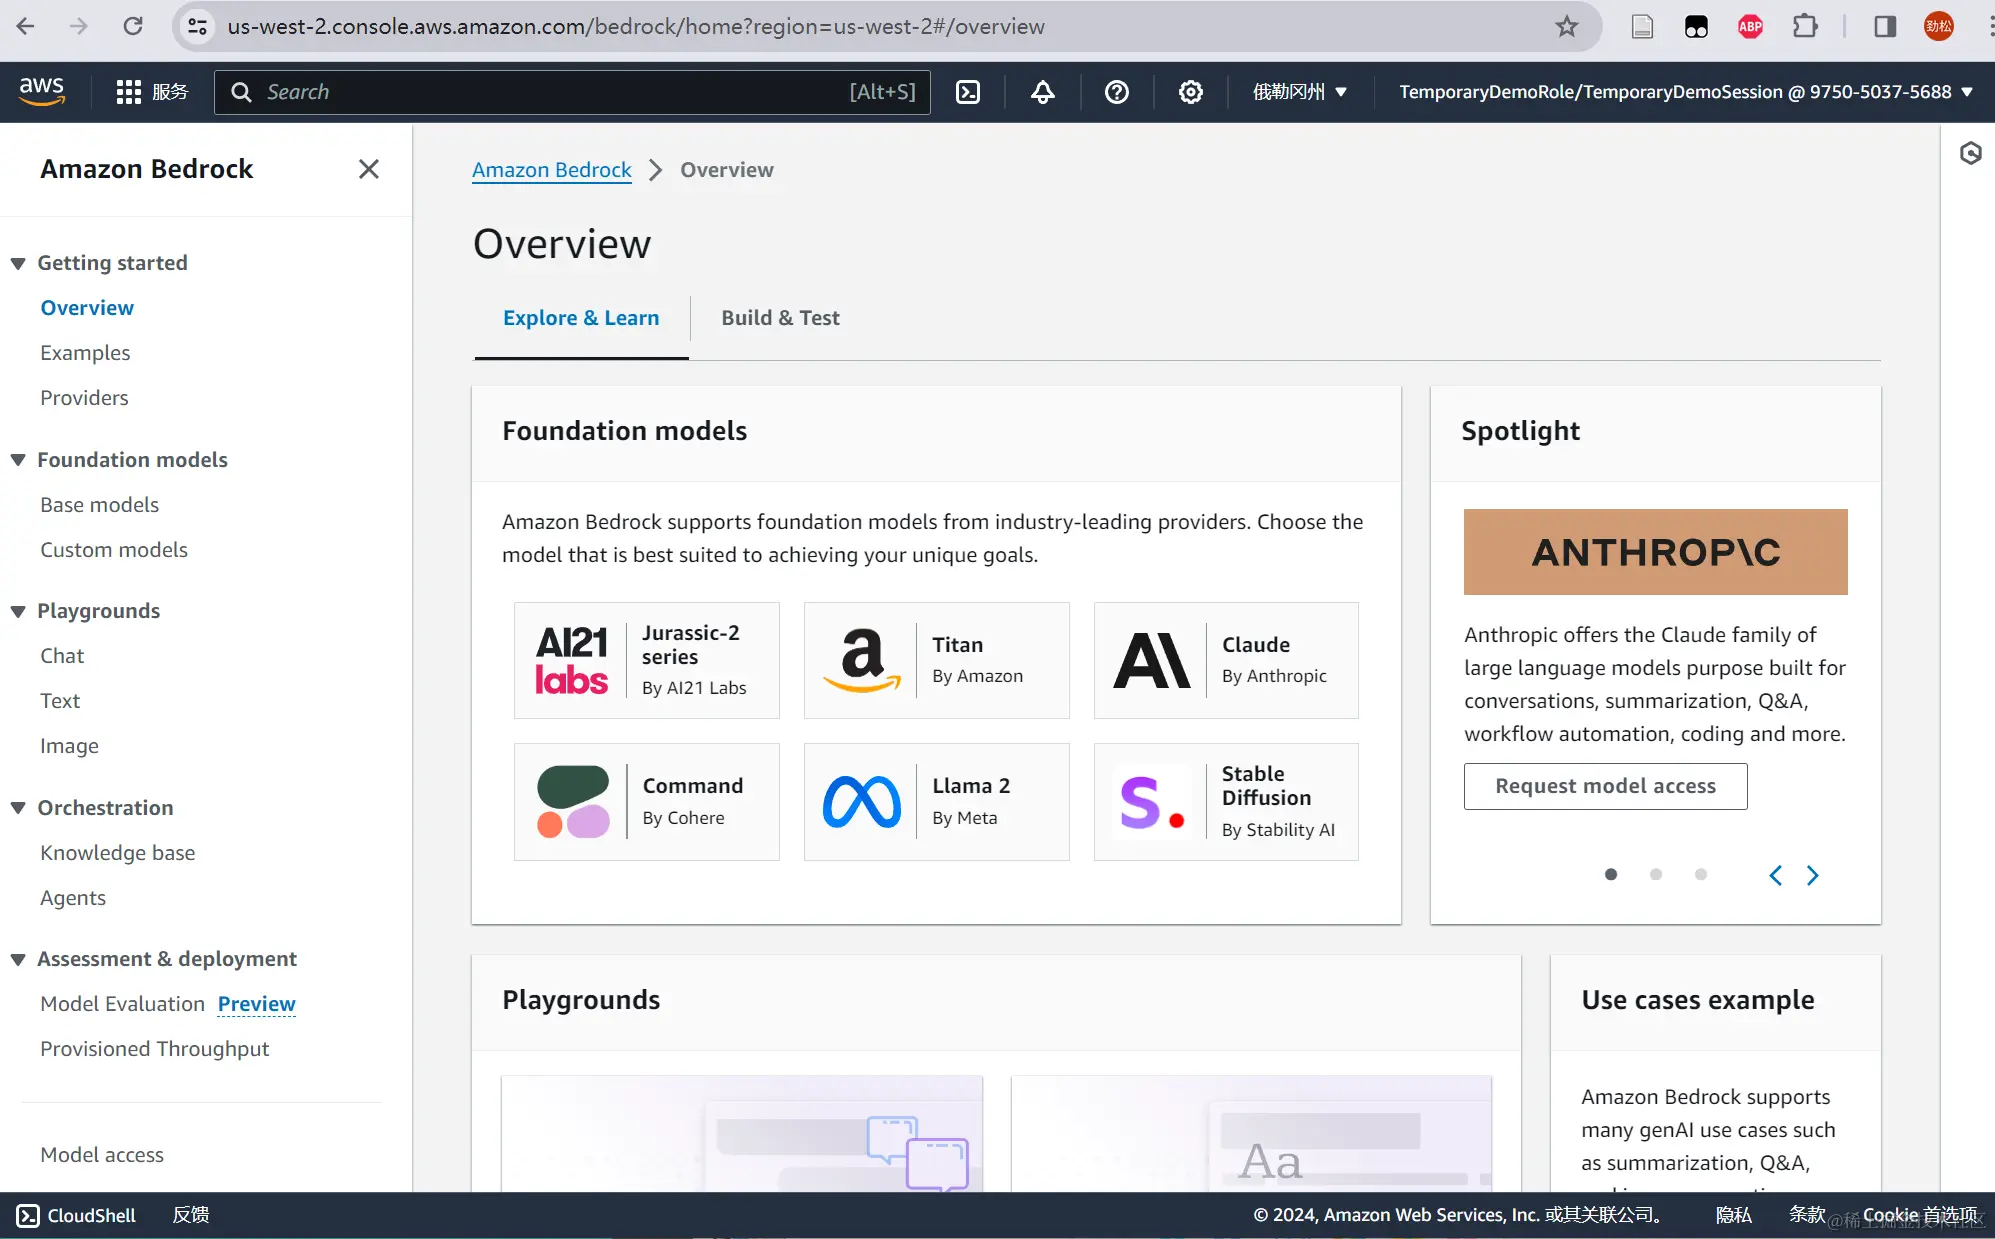This screenshot has width=1995, height=1239.
Task: Click the Request model access button
Action: click(1605, 786)
